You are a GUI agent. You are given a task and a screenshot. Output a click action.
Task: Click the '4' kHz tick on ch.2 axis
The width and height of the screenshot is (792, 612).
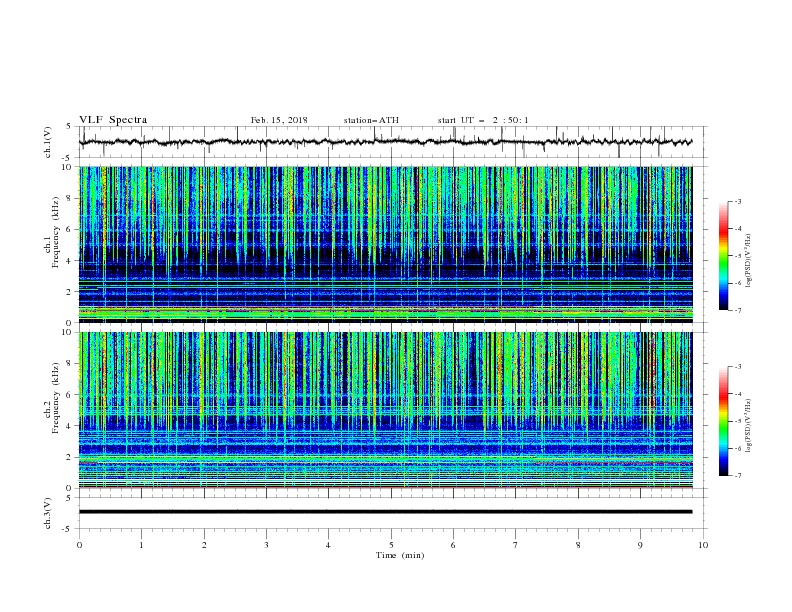click(70, 426)
